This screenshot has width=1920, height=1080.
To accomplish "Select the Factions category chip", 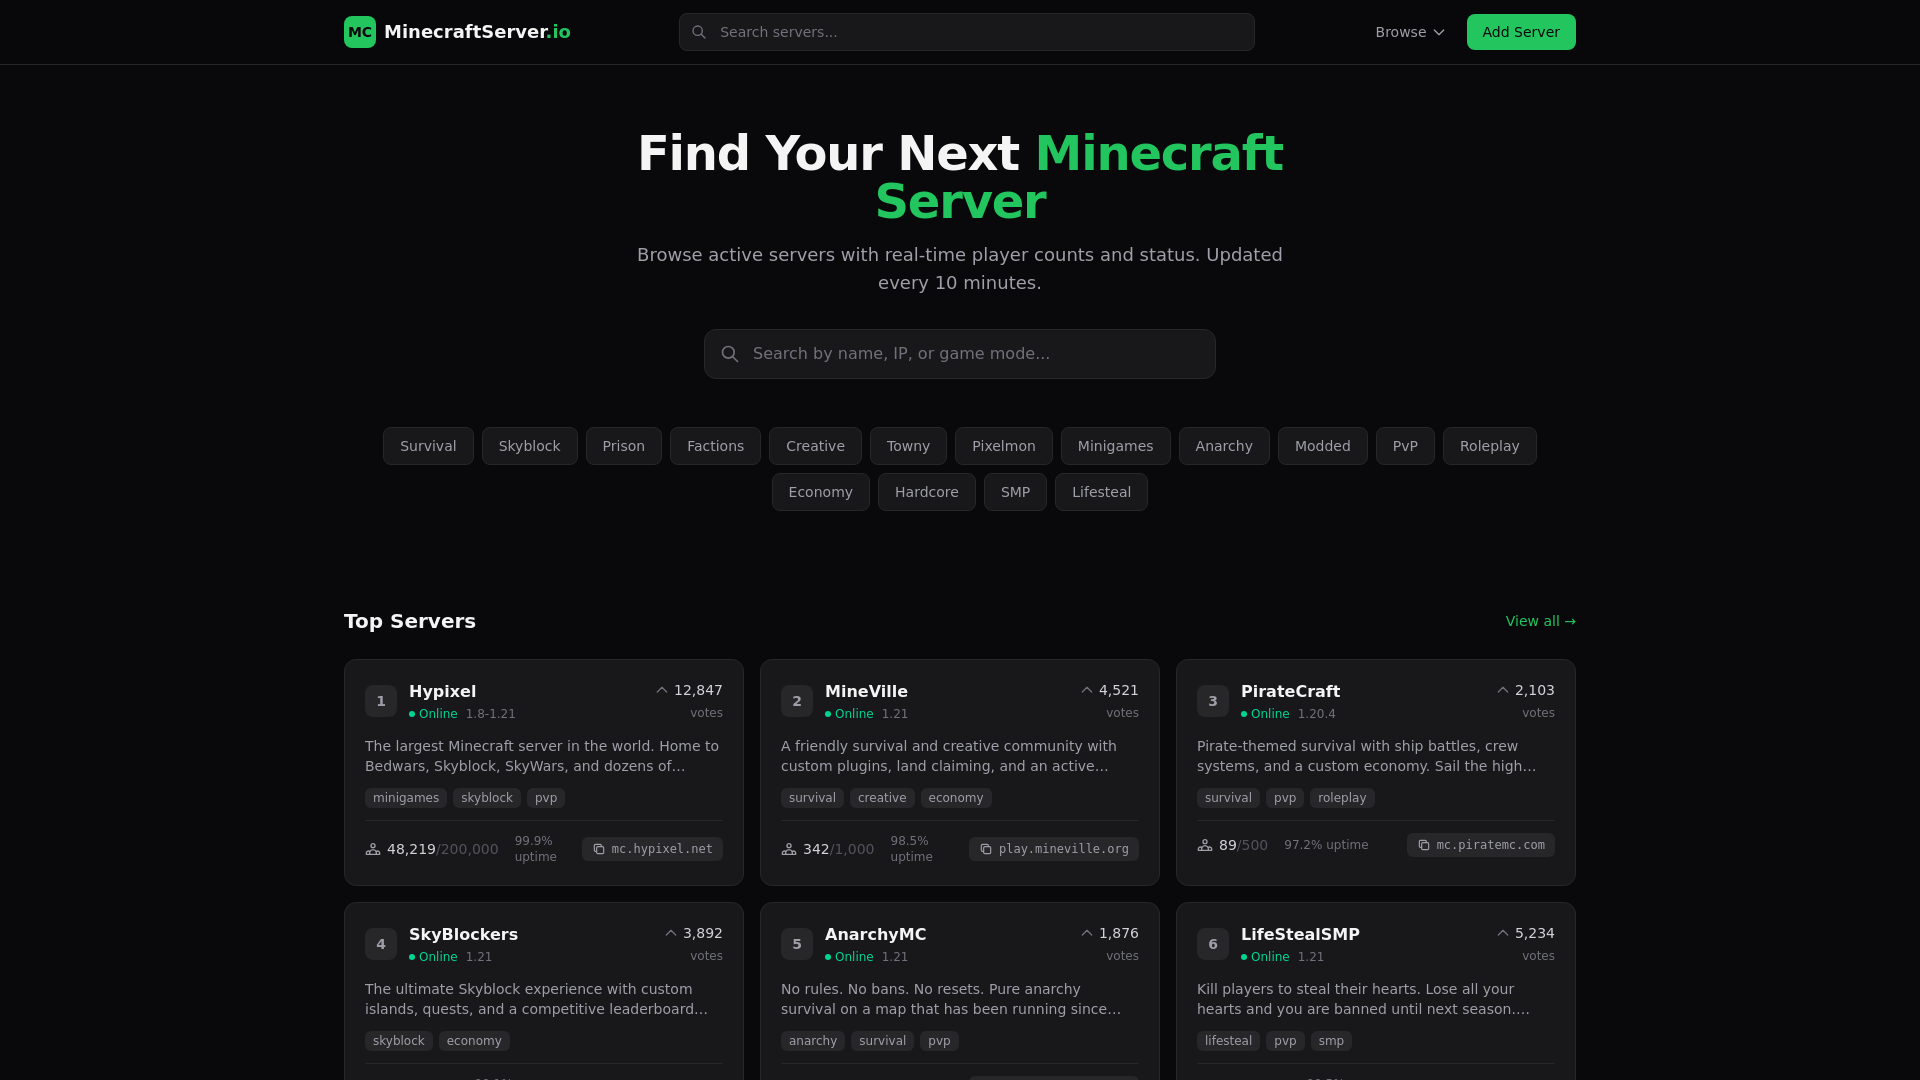I will pyautogui.click(x=715, y=446).
